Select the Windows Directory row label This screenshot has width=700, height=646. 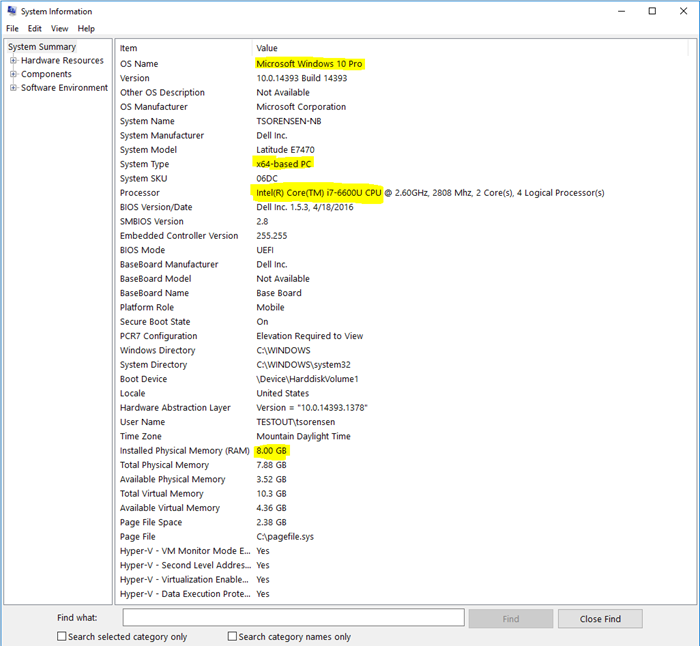point(157,350)
